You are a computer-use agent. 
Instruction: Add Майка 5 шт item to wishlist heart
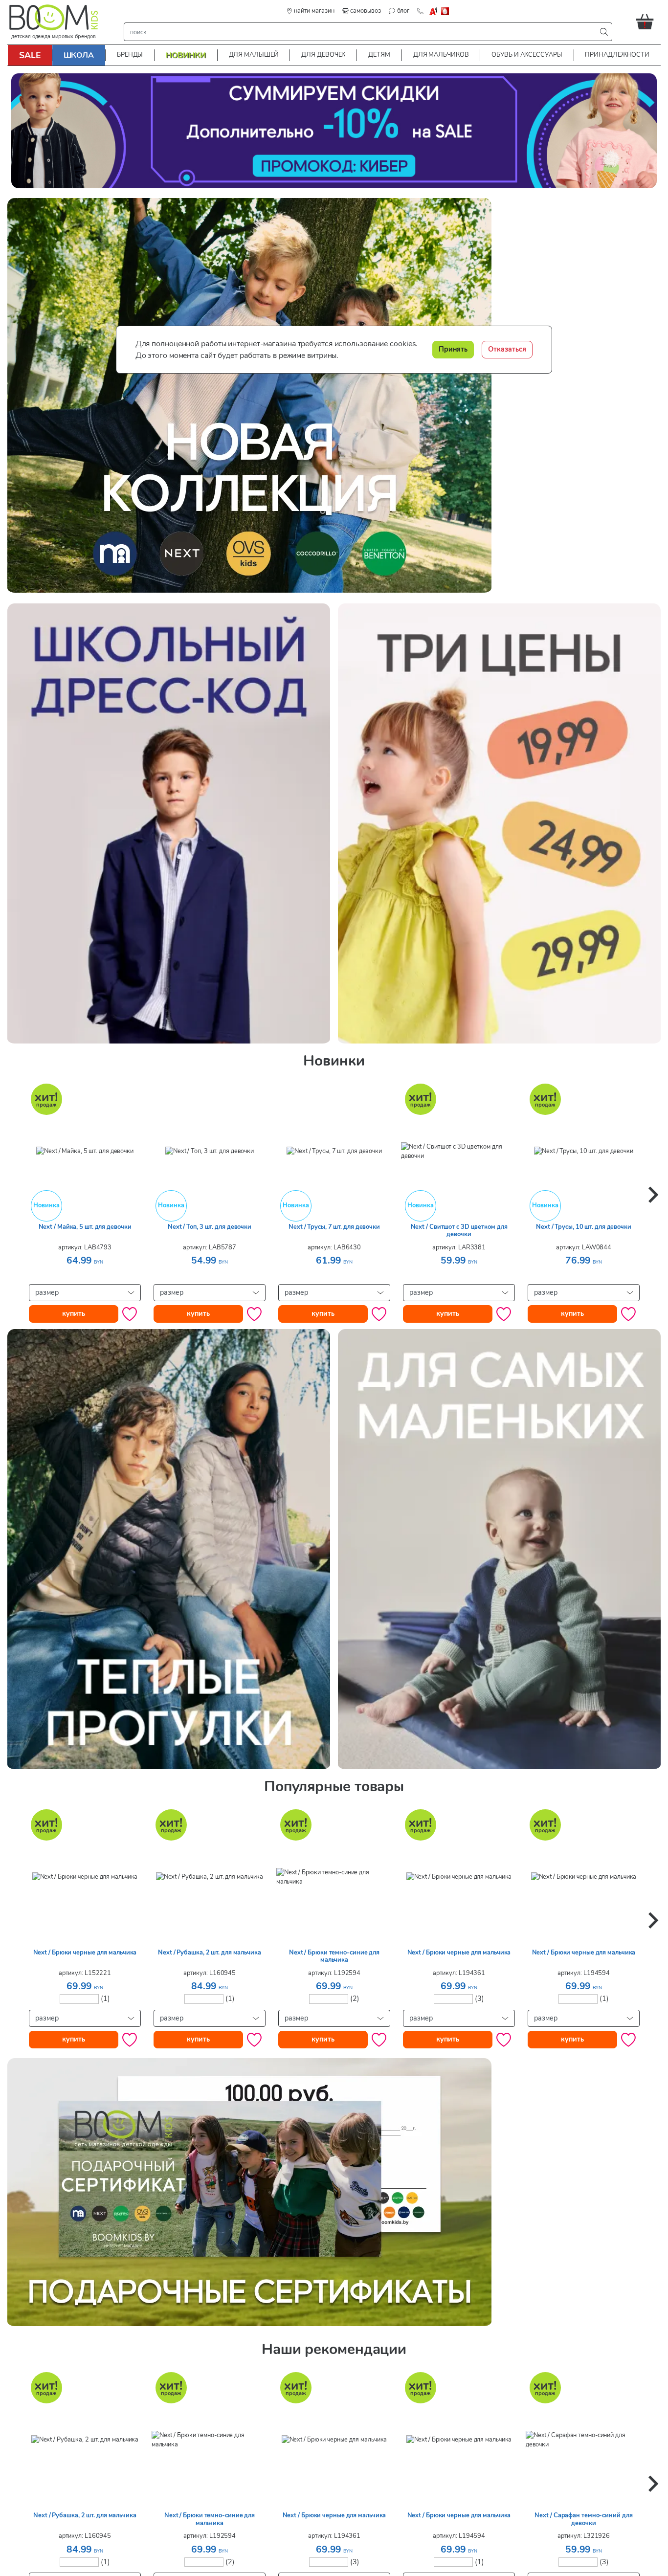129,1313
